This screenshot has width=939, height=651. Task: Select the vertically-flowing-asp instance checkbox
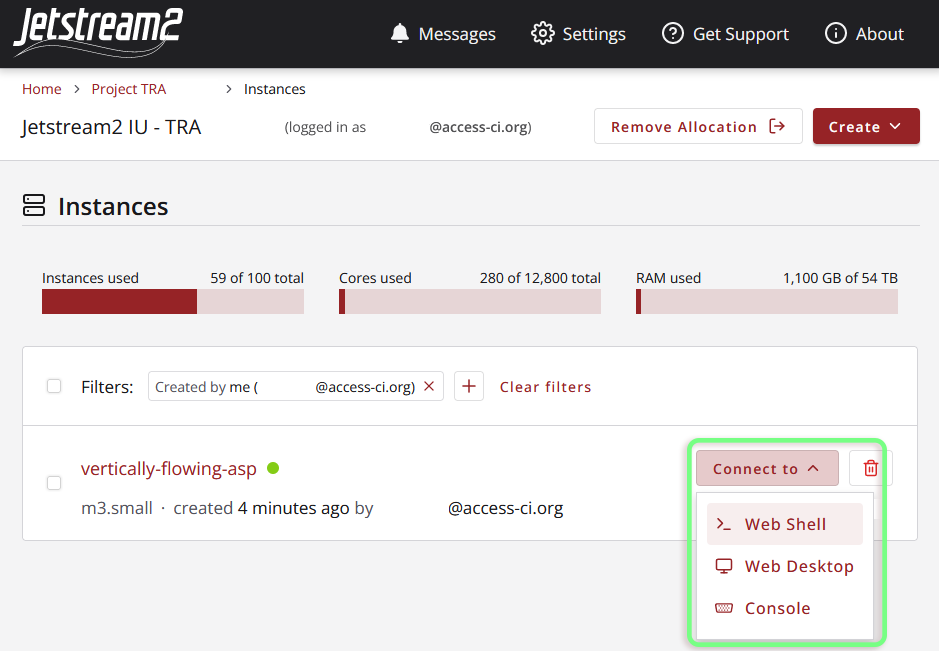tap(54, 483)
